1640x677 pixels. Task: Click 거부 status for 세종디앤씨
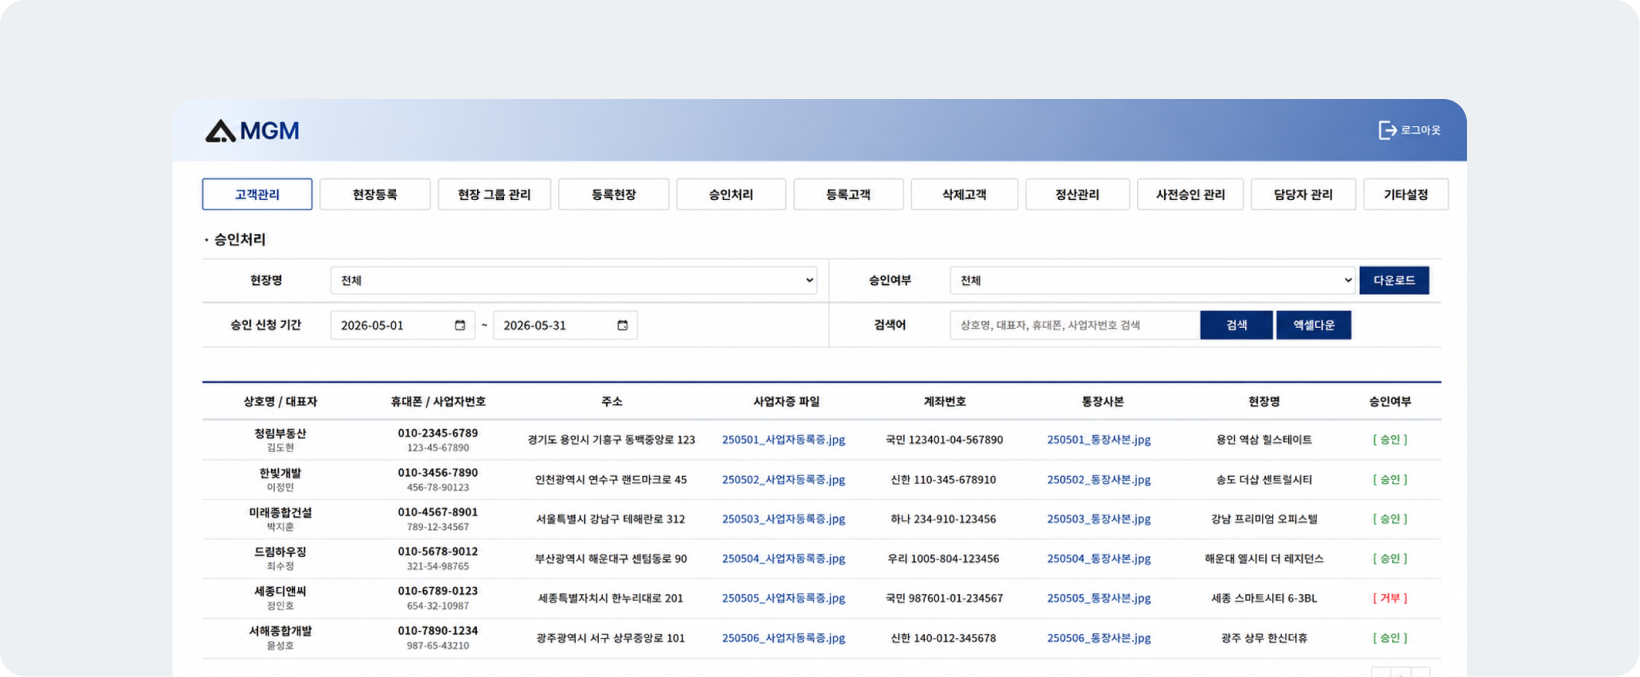click(1390, 598)
